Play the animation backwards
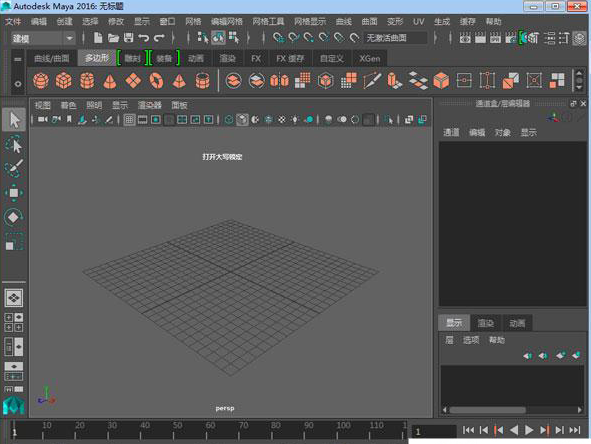 point(513,430)
